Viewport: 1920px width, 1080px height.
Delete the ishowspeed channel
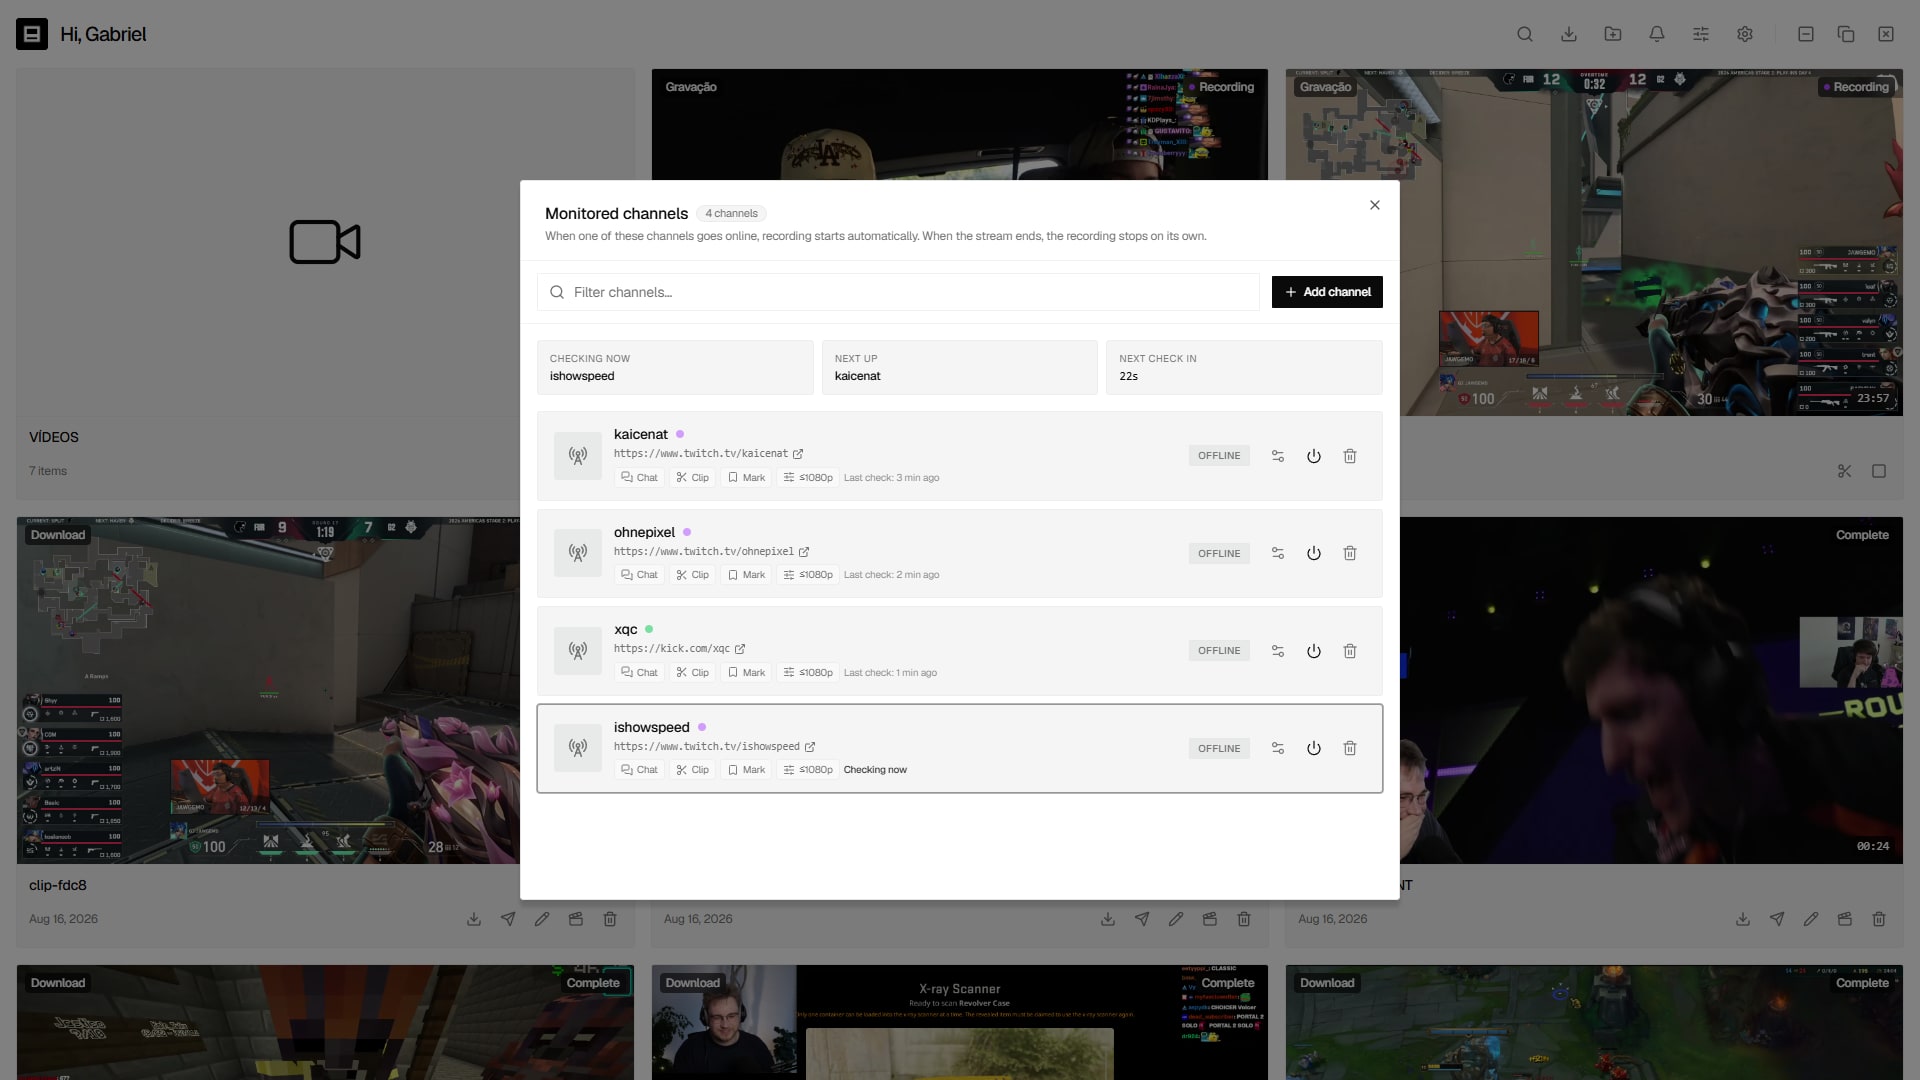coord(1350,748)
